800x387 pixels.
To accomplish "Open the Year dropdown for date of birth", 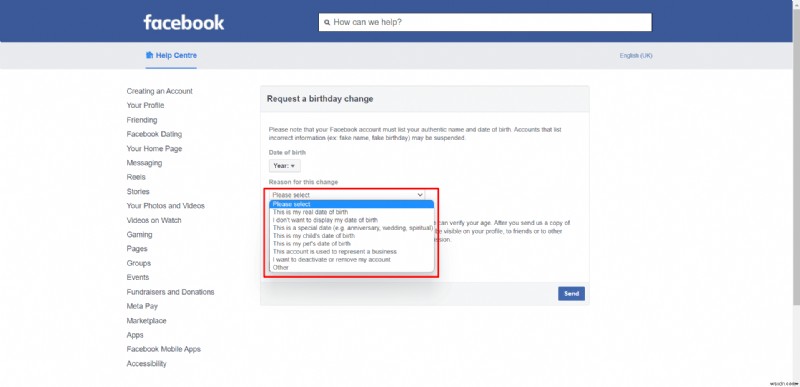I will 285,166.
